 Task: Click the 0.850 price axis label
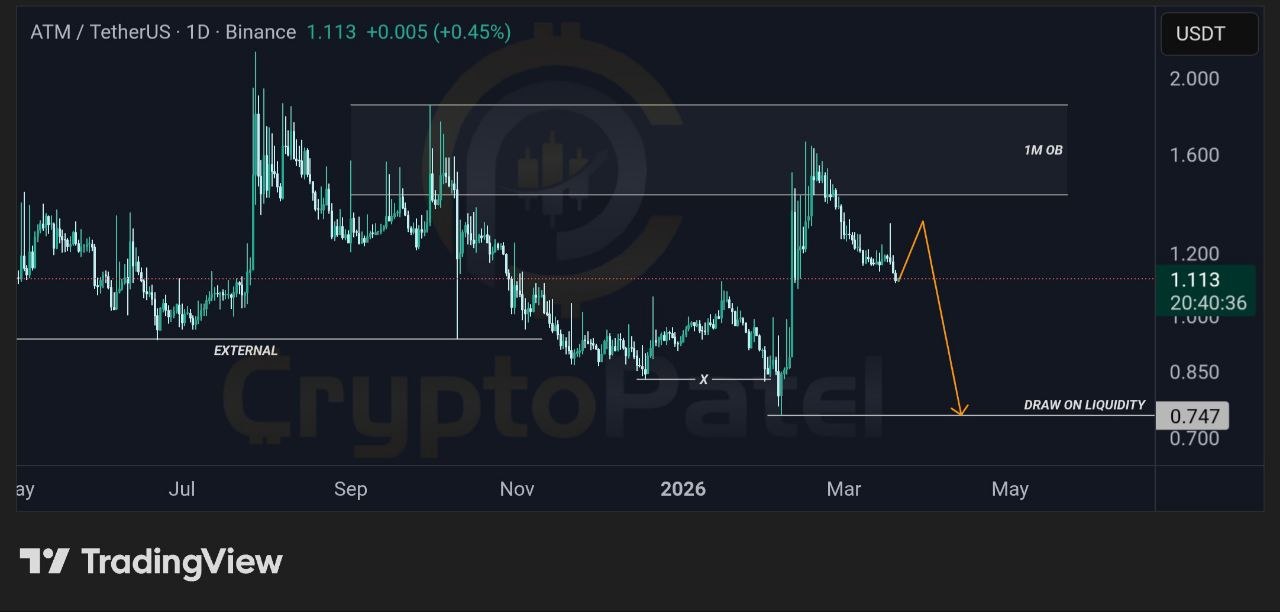[x=1194, y=372]
